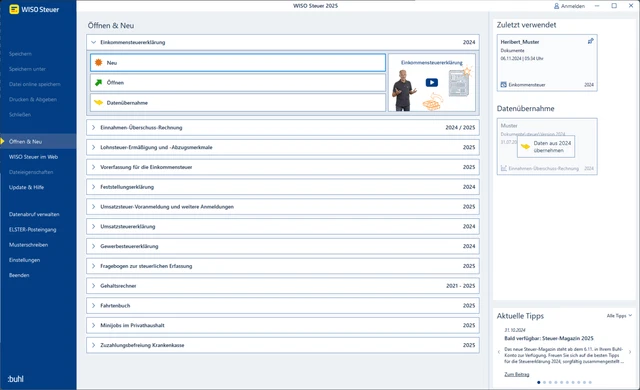Show the next tip with right arrow
640x390 pixels.
[x=630, y=352]
